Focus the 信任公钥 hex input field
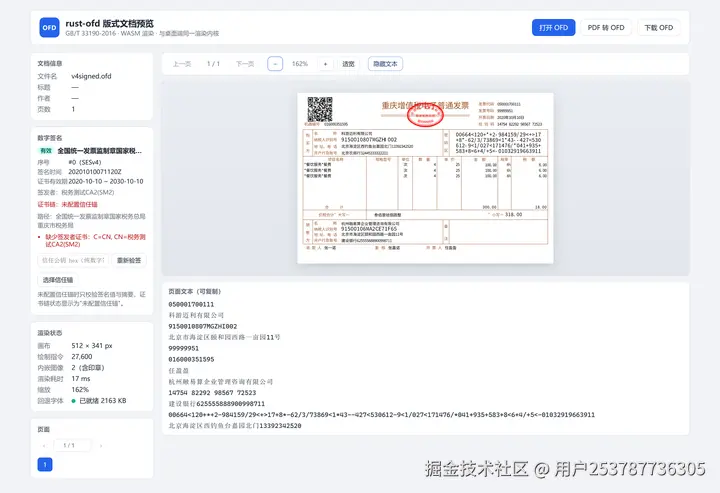Screen dimensions: 720x493 73,260
